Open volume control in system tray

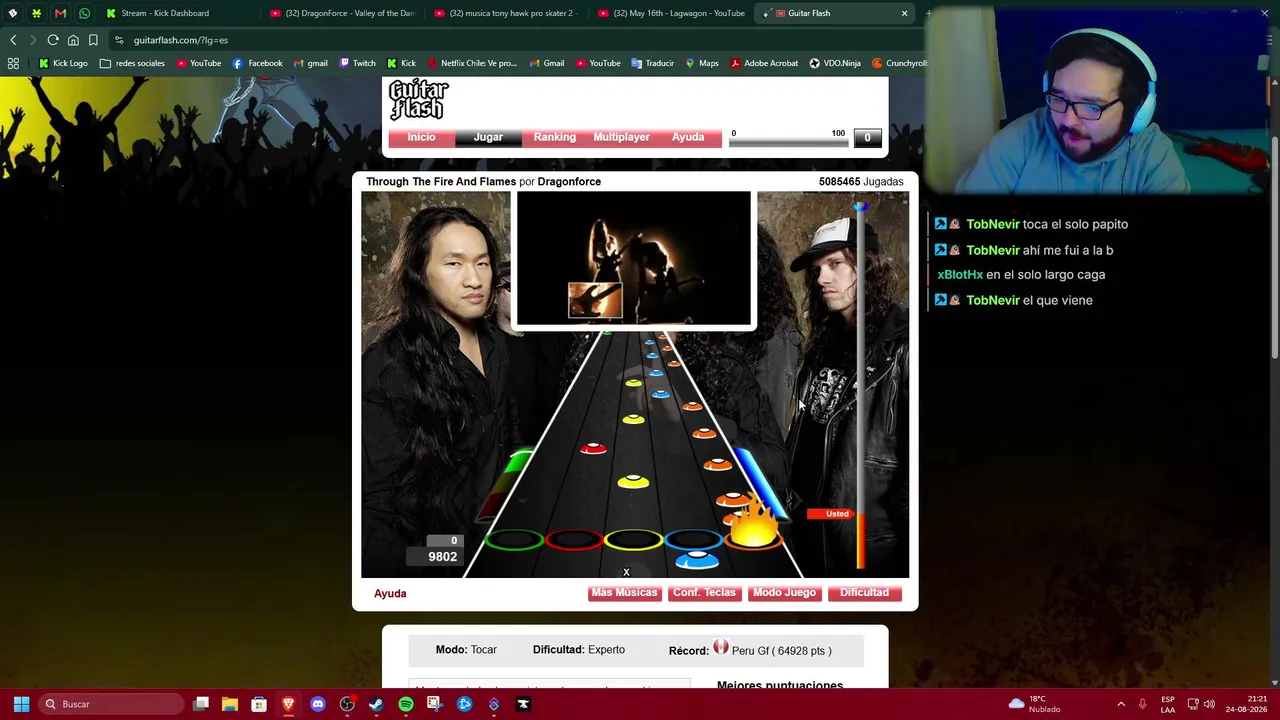coord(1209,704)
